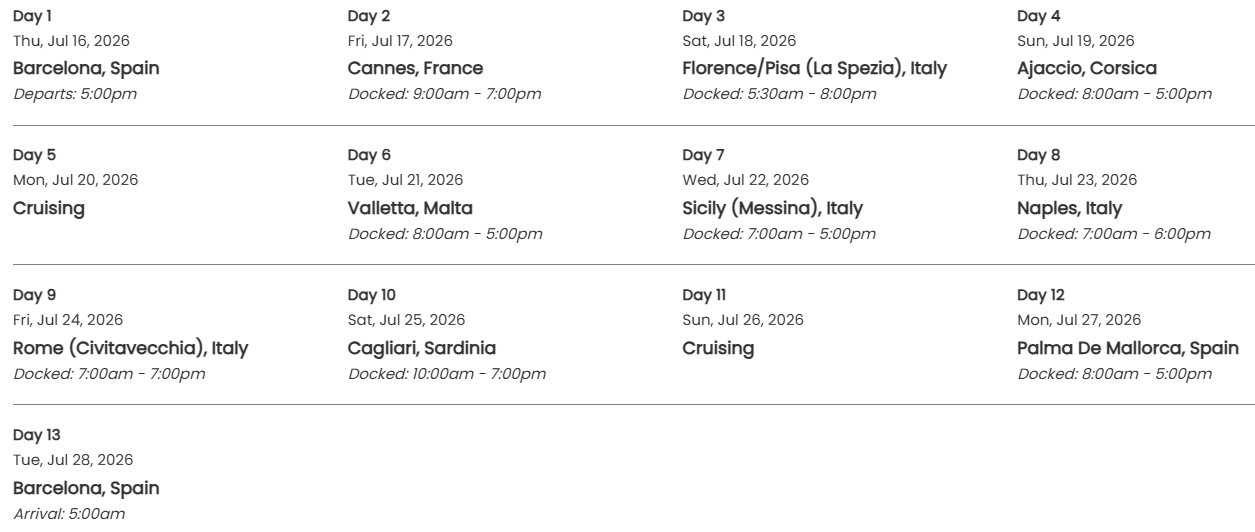Select the Day 5 Cruising entry
Screen dimensions: 1255x532
point(49,208)
